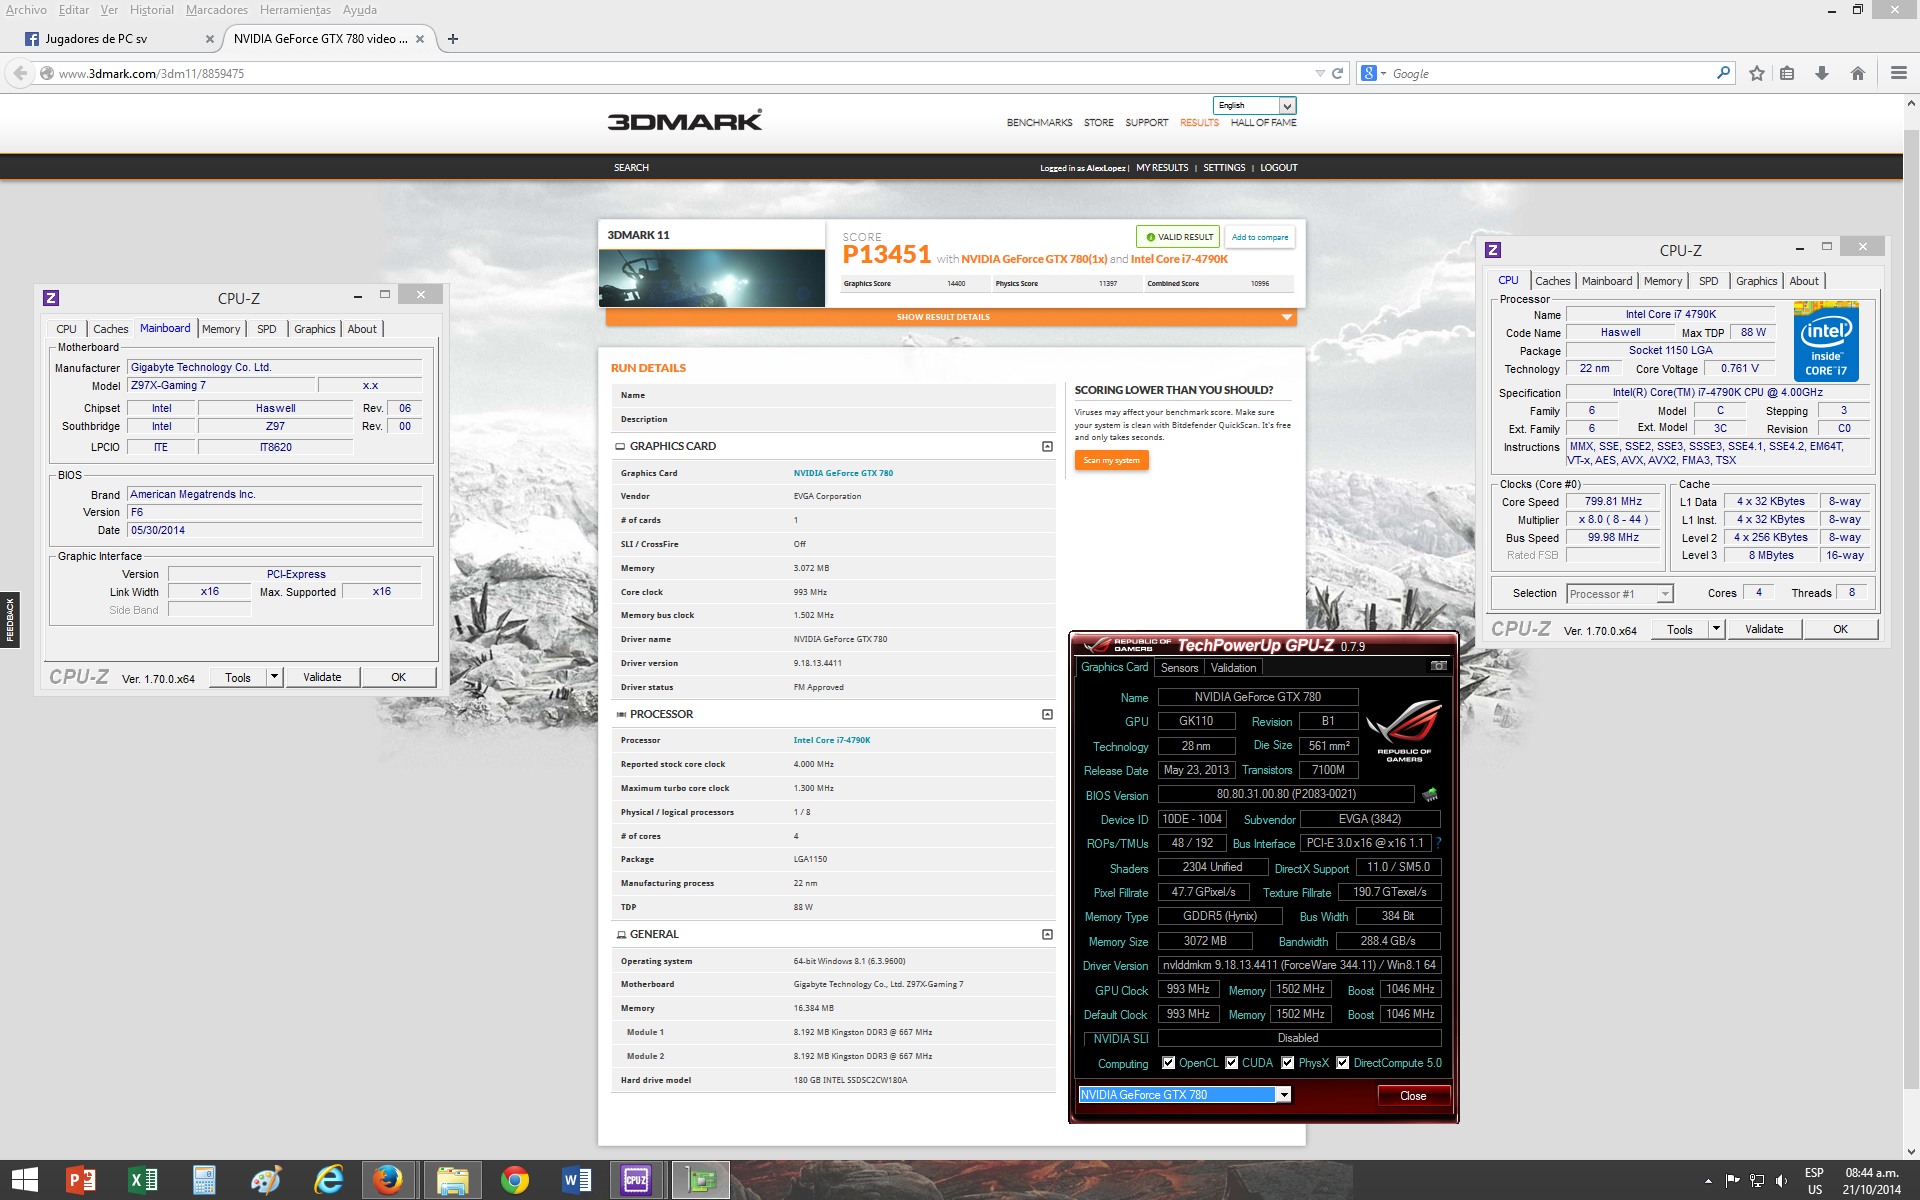Open Validation tab in GPU-Z
The width and height of the screenshot is (1920, 1200).
coord(1233,668)
